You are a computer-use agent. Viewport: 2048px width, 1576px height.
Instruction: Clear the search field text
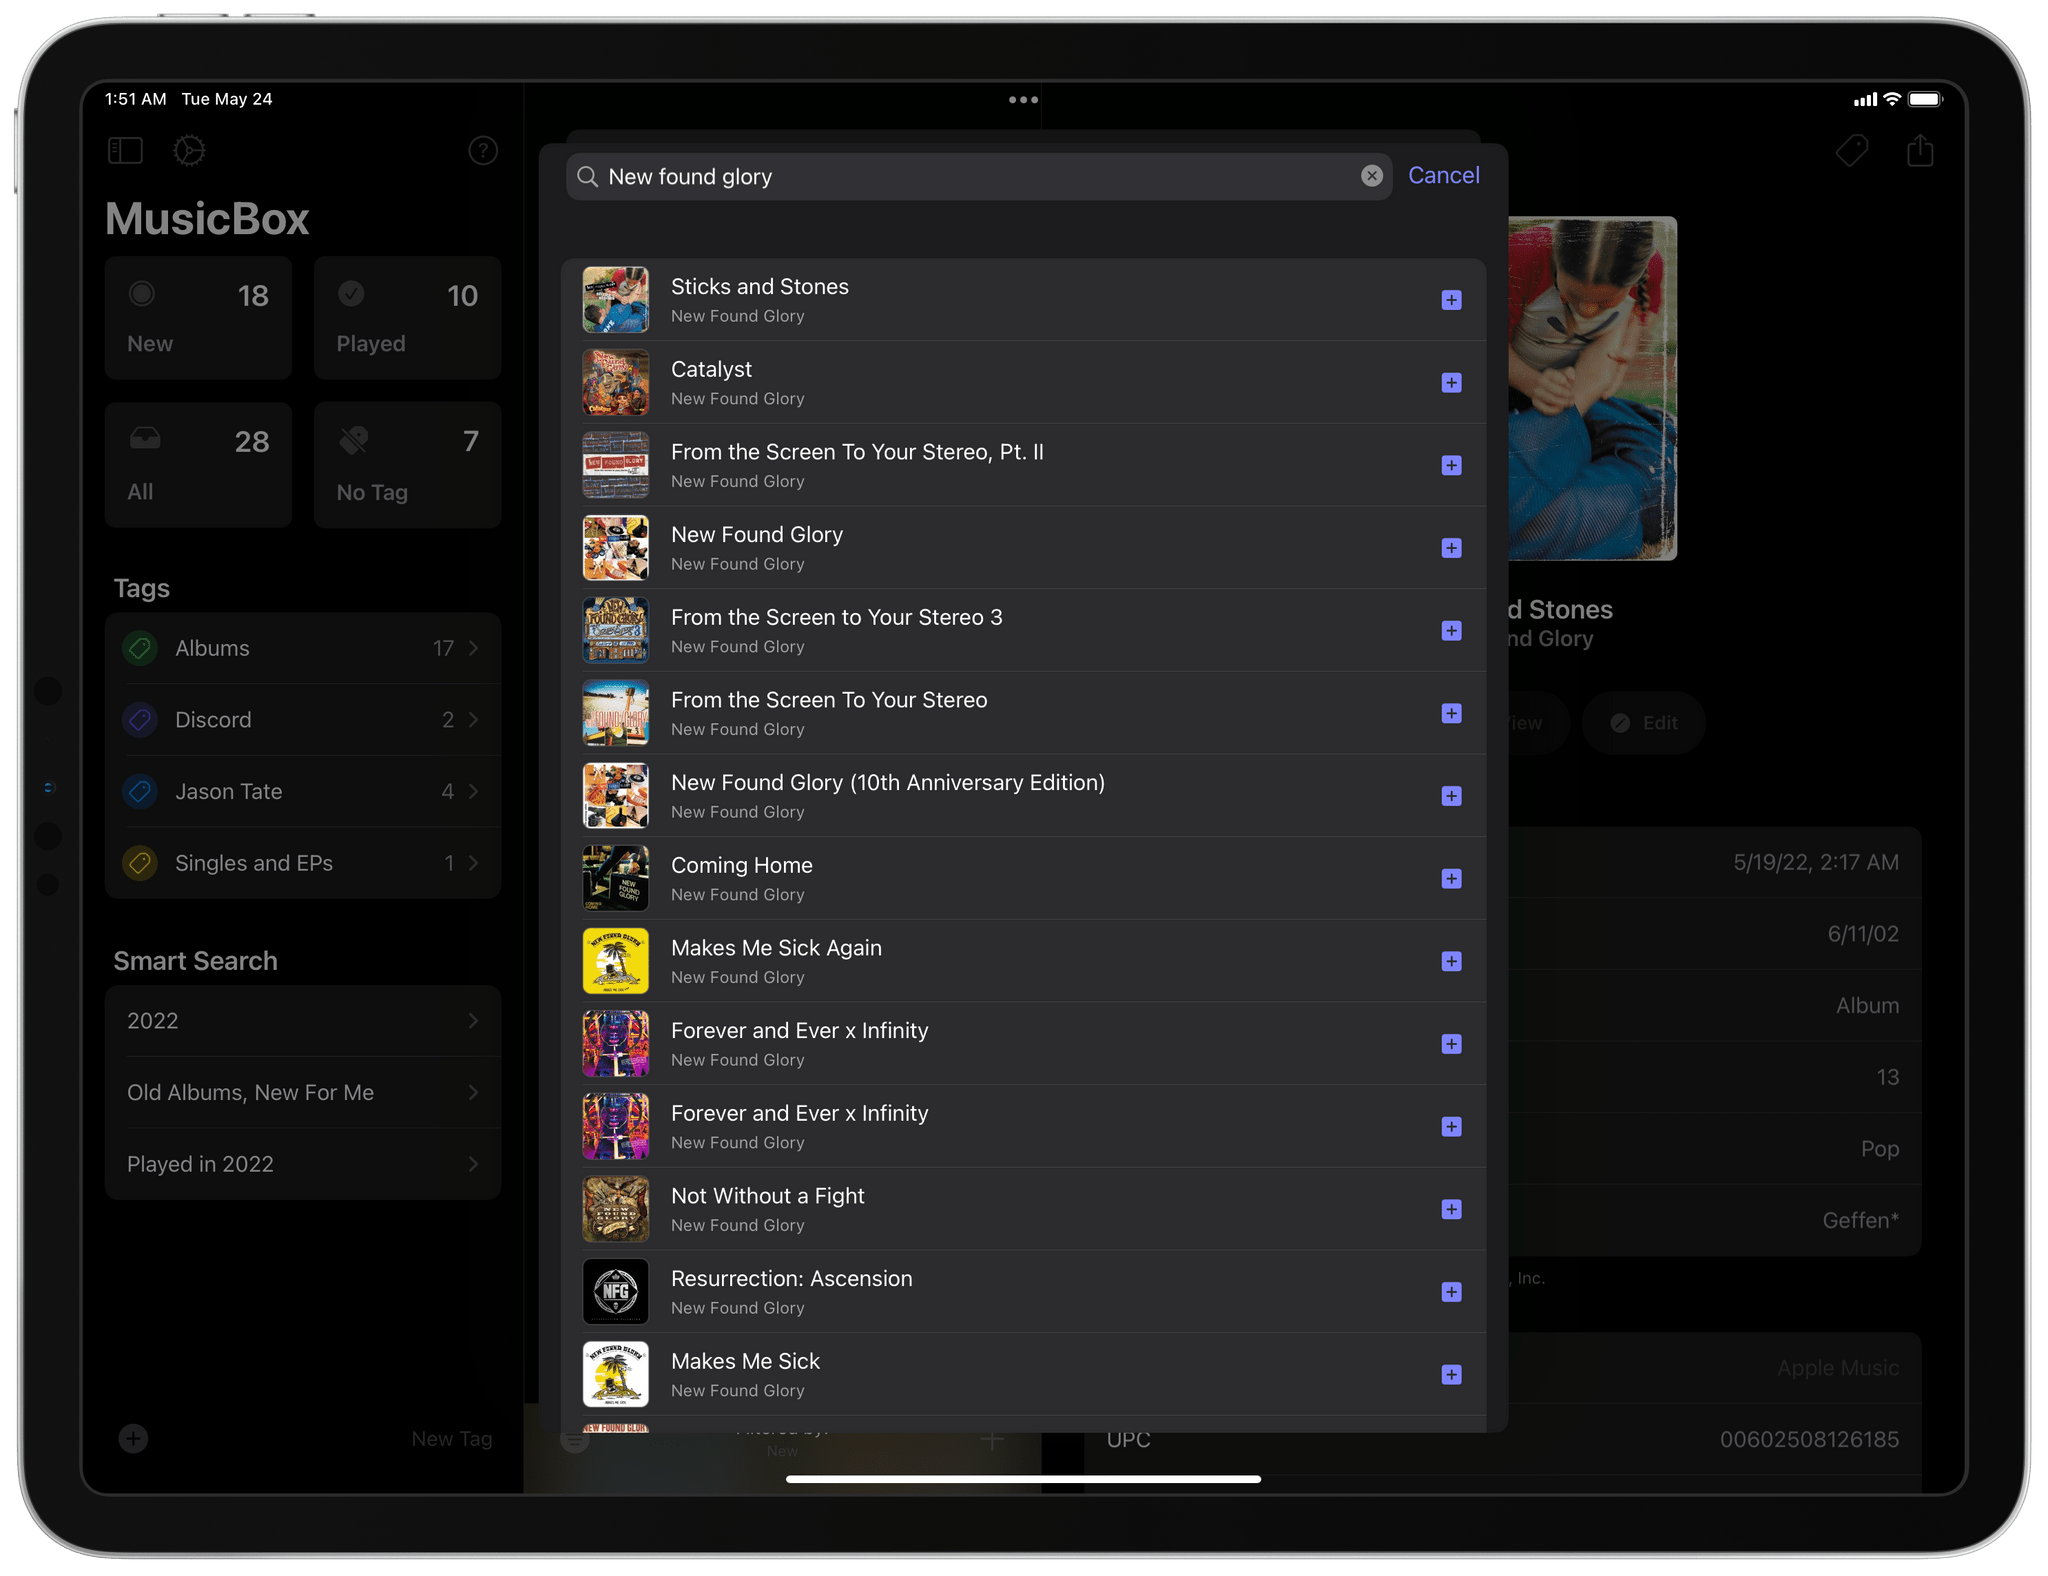tap(1371, 176)
